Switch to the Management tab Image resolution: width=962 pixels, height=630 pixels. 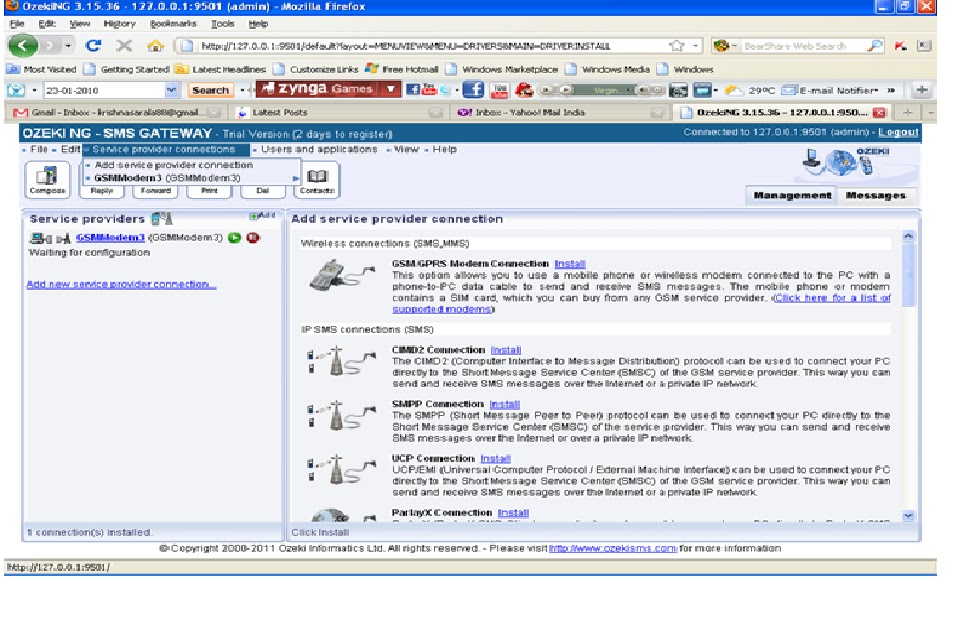coord(792,195)
